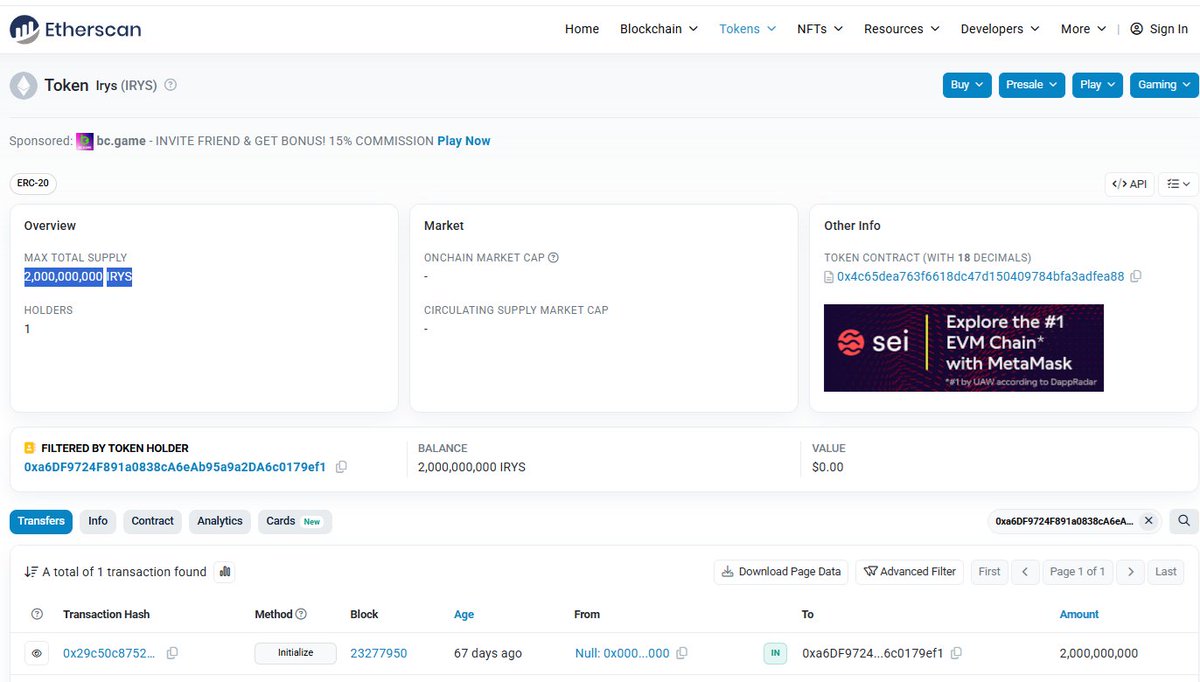Copy the filtered holder address
Viewport: 1200px width, 682px height.
pos(341,467)
